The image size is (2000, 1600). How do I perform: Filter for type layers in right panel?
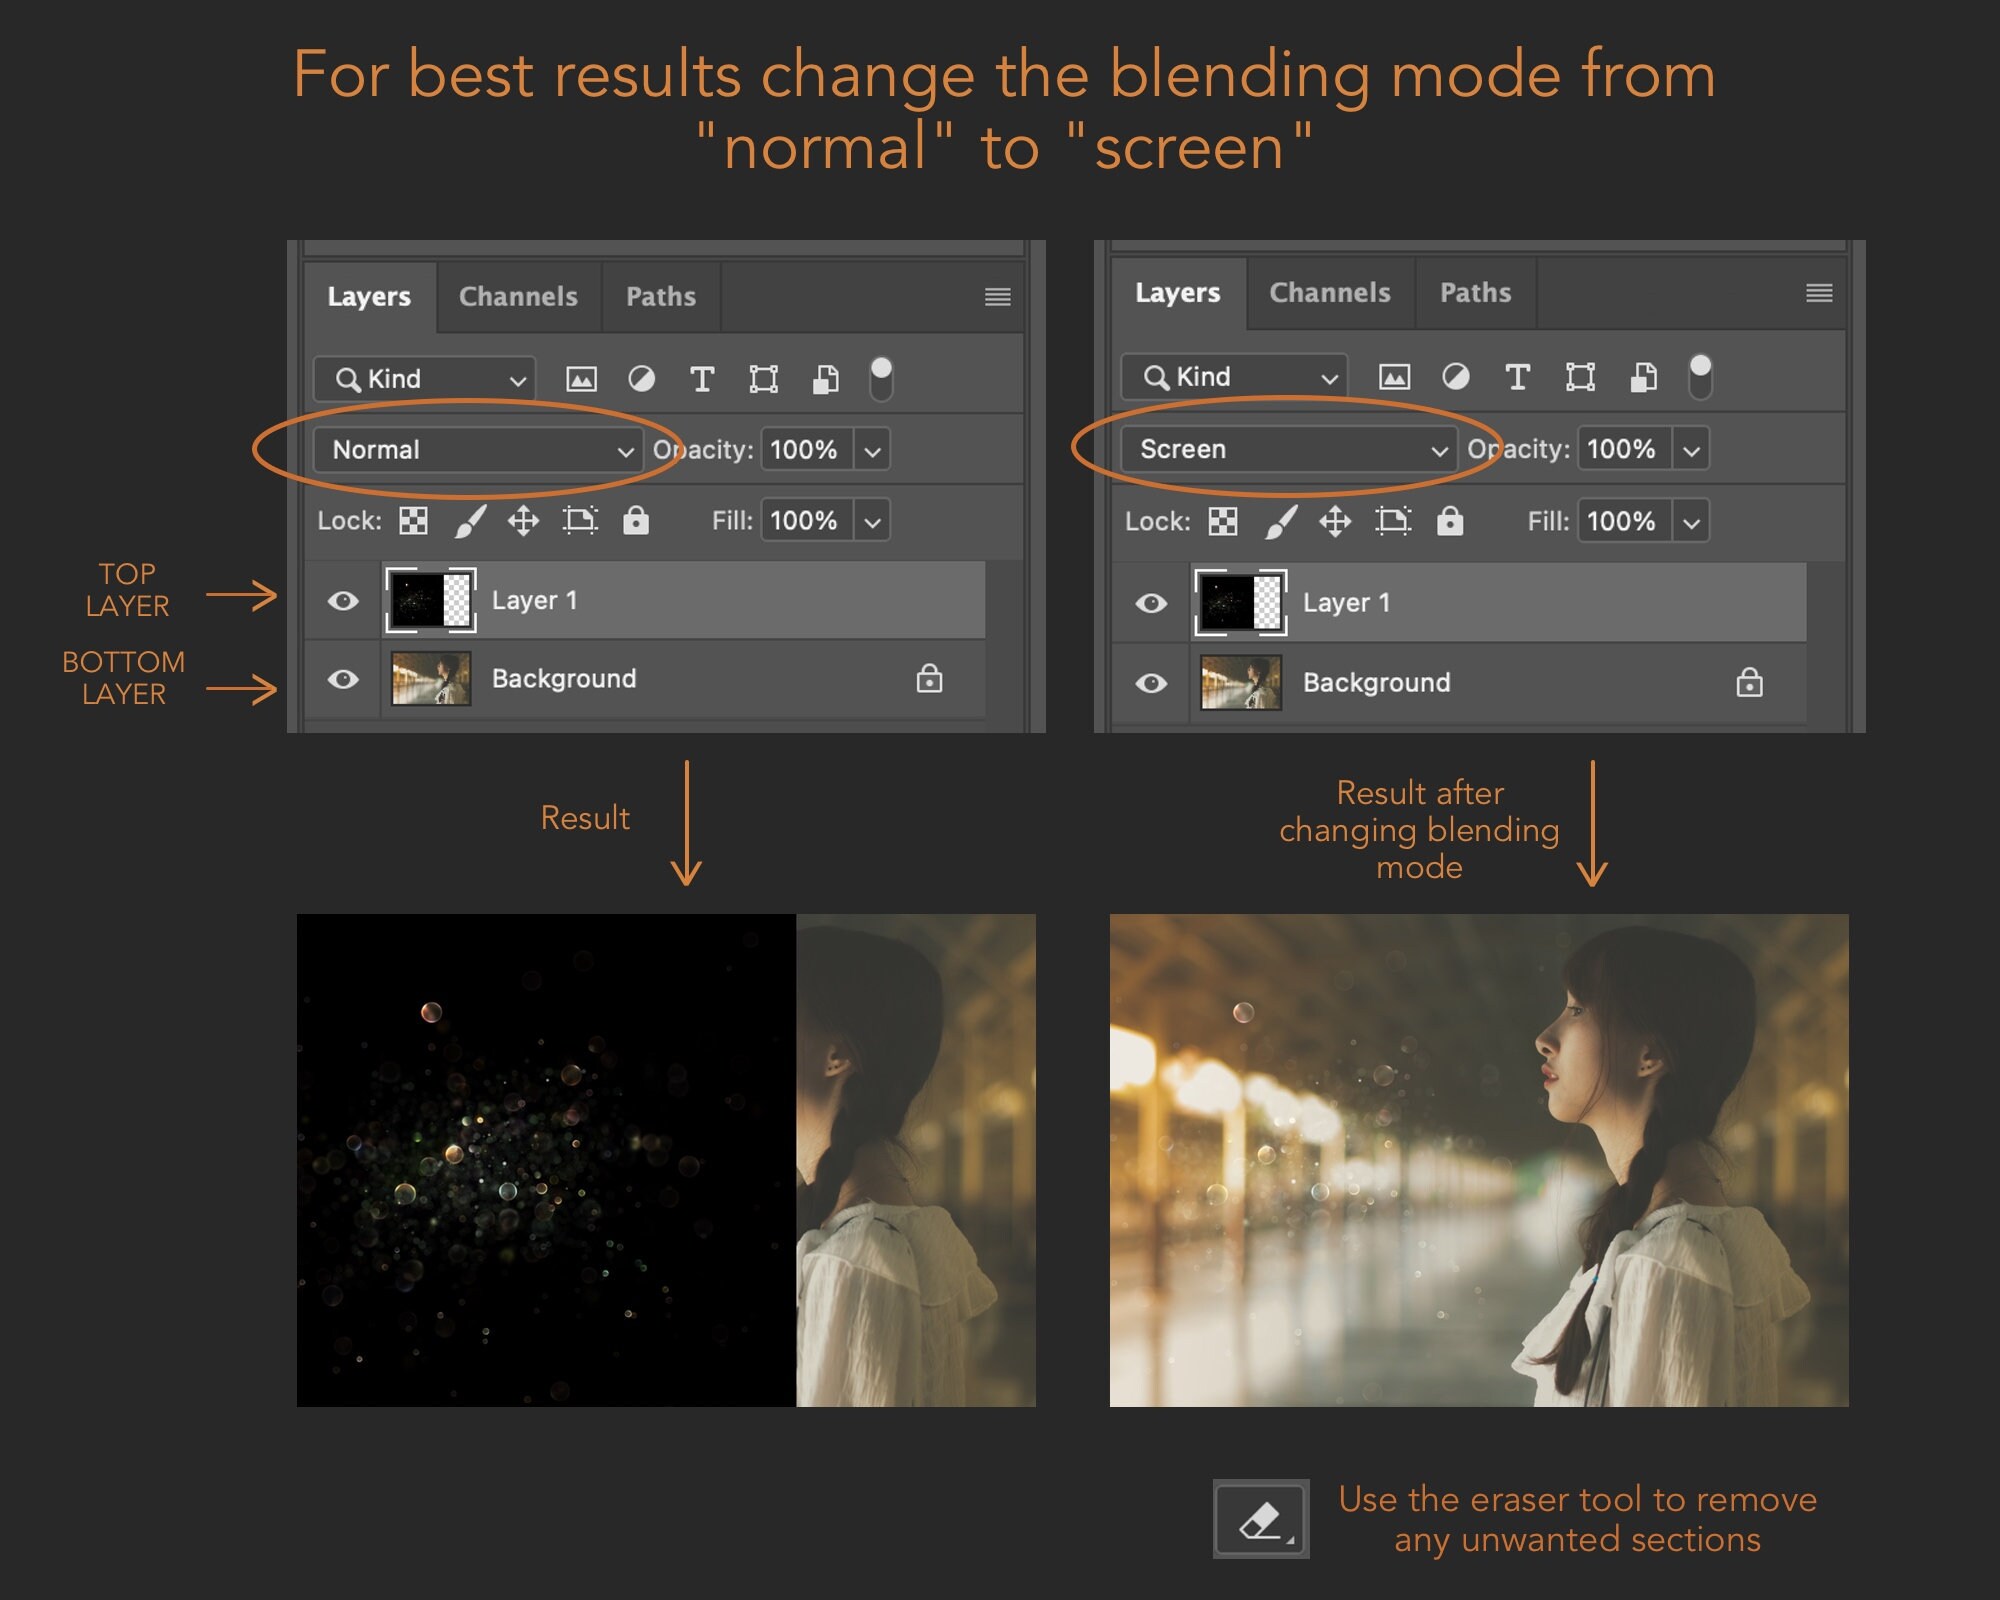(x=1518, y=377)
